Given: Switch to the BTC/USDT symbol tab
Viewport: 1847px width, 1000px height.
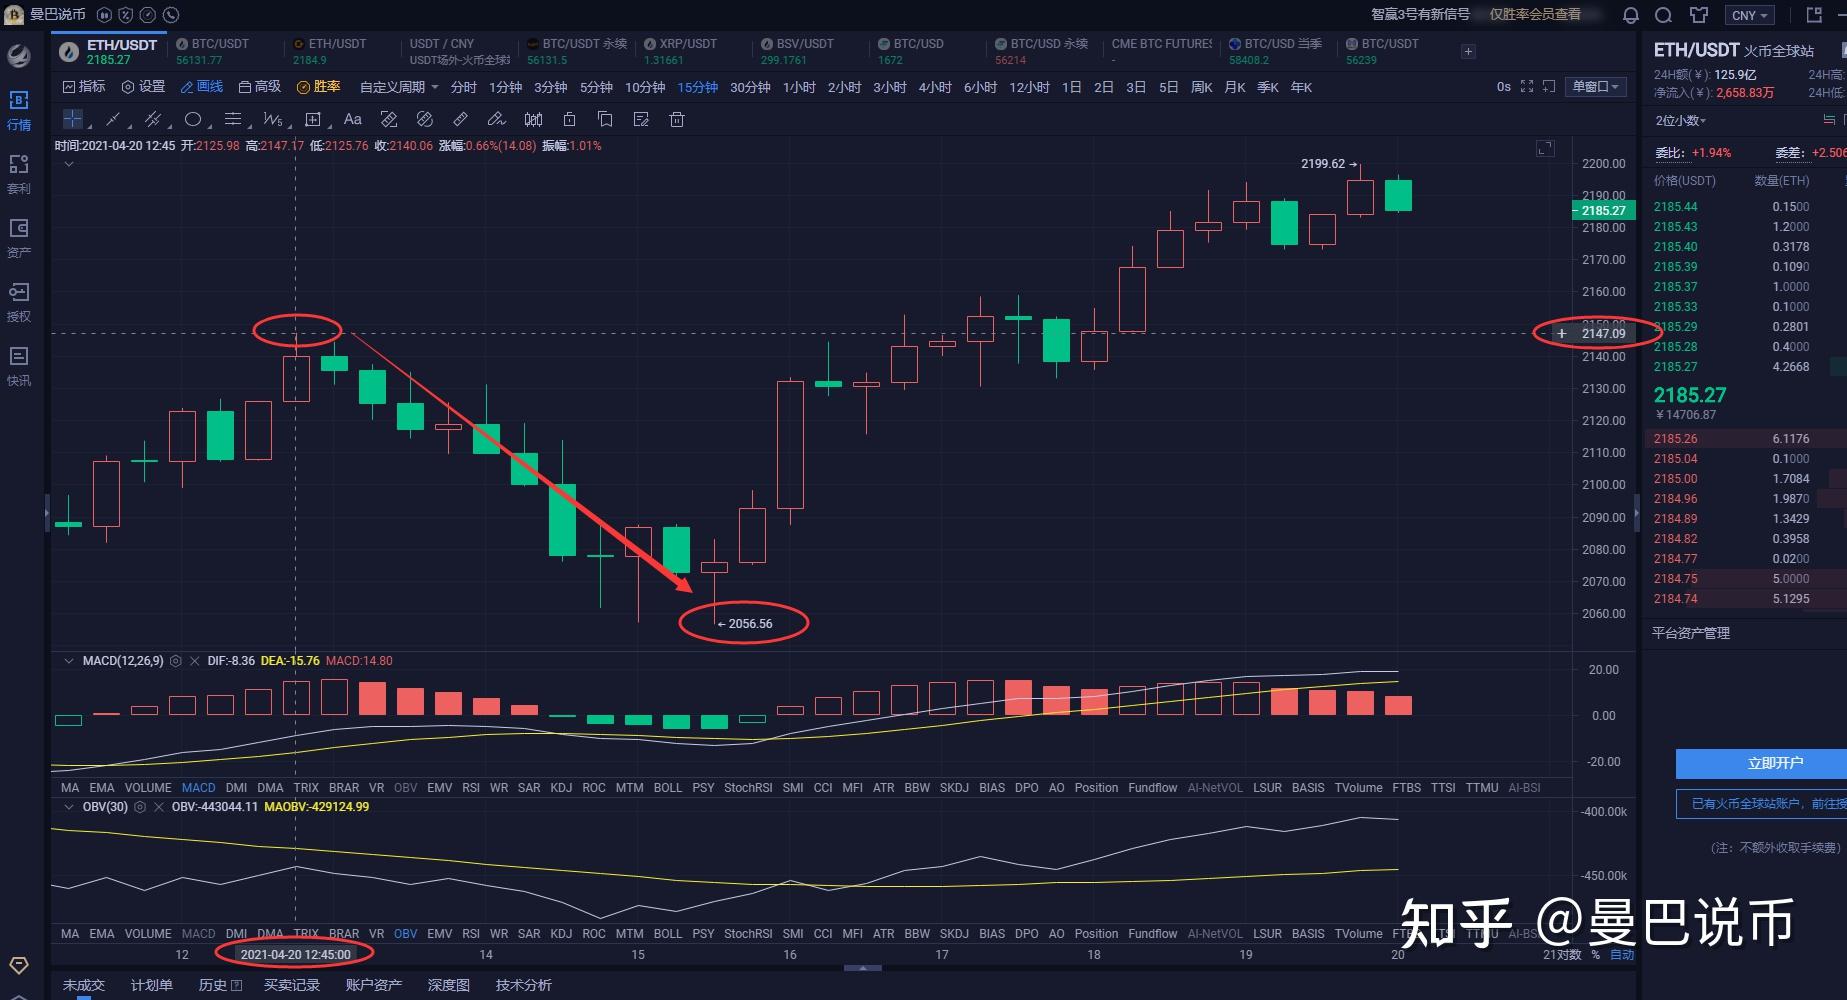Looking at the screenshot, I should (220, 44).
